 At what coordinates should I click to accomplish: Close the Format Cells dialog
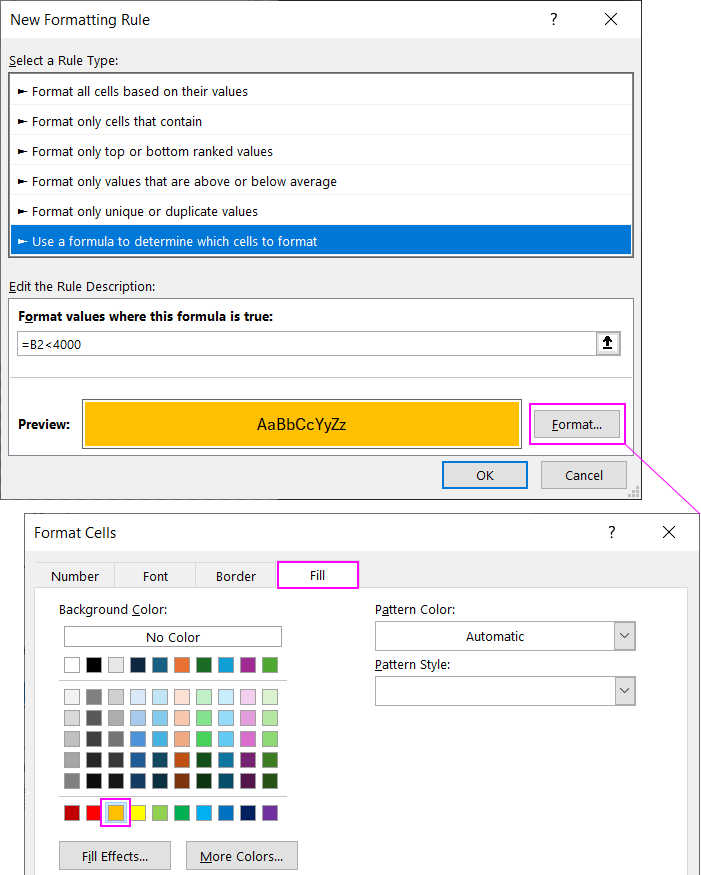click(668, 533)
